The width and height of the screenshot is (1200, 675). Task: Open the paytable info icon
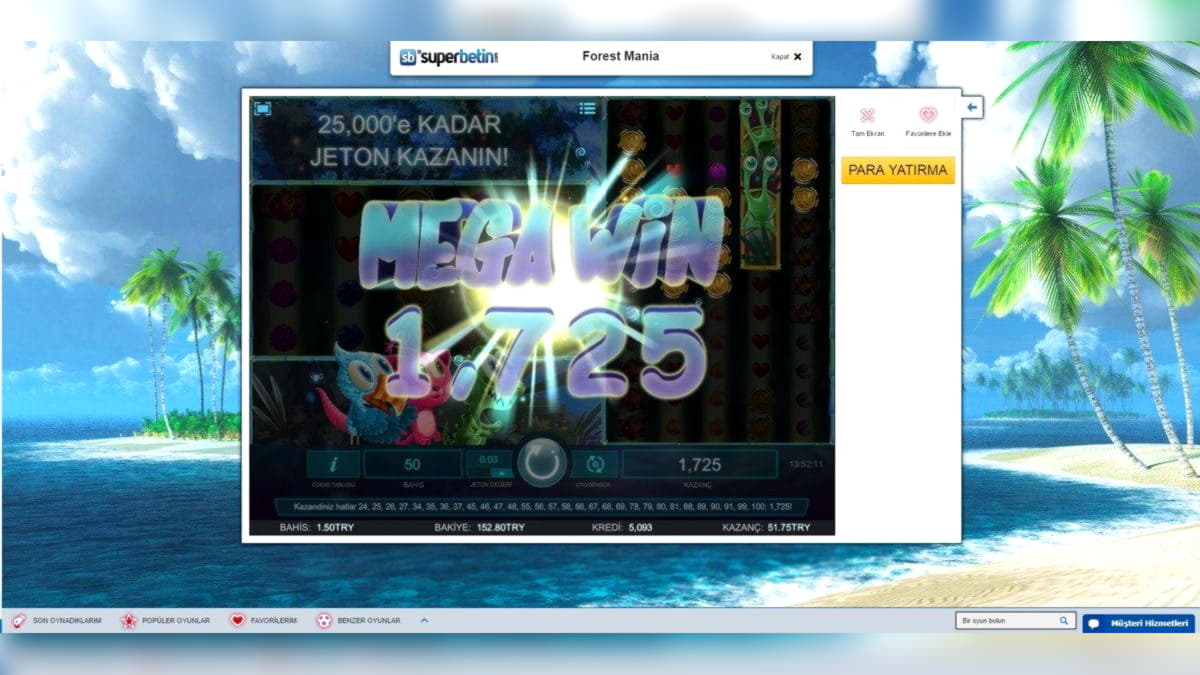click(333, 464)
